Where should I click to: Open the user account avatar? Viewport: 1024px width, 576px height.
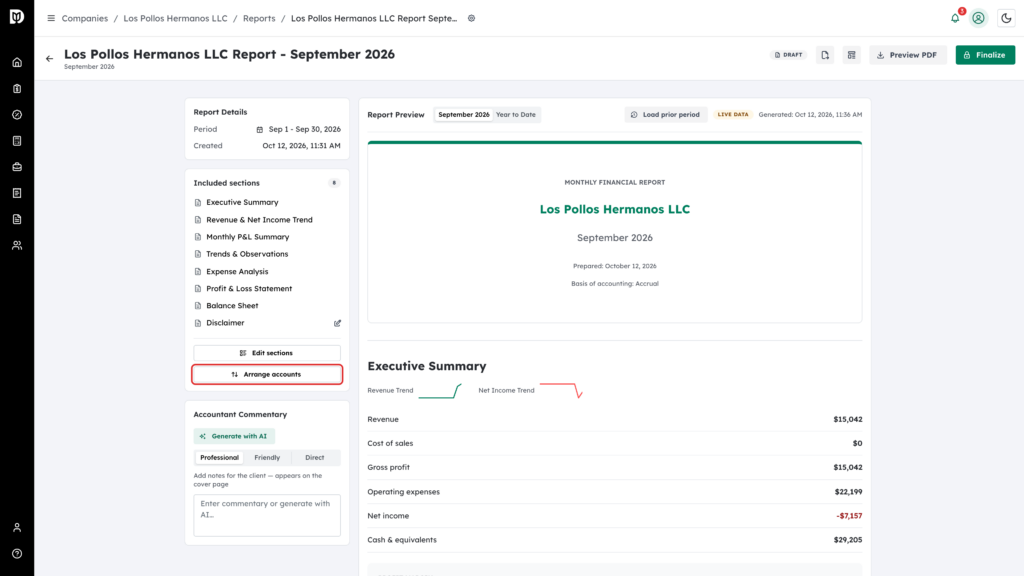click(x=978, y=18)
